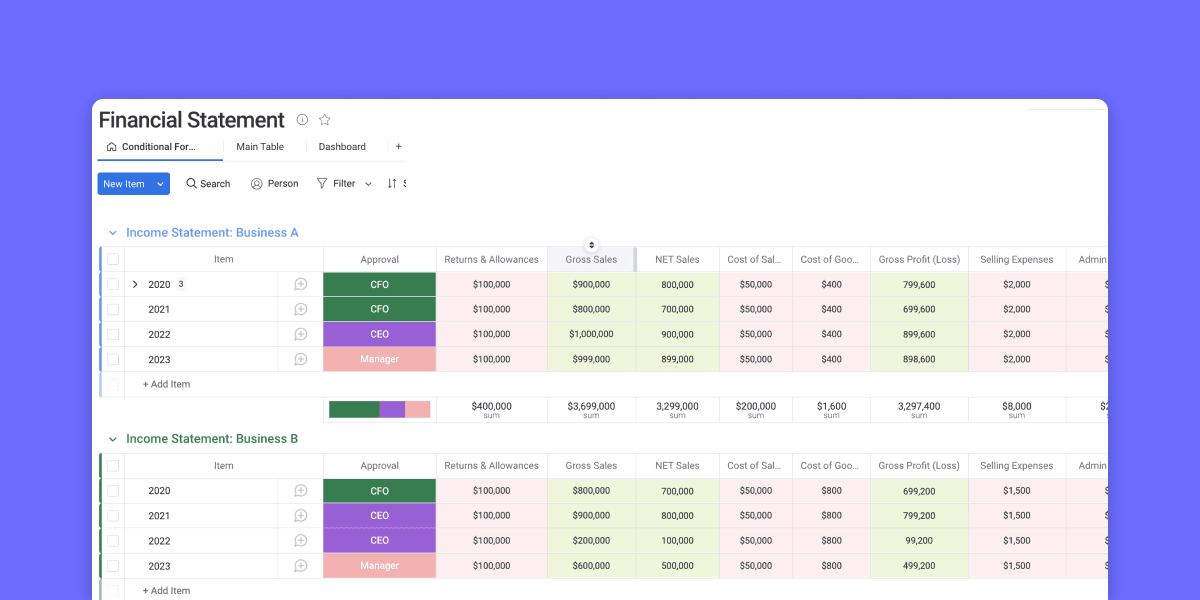
Task: Check the Business A 2023 row checkbox
Action: point(113,359)
